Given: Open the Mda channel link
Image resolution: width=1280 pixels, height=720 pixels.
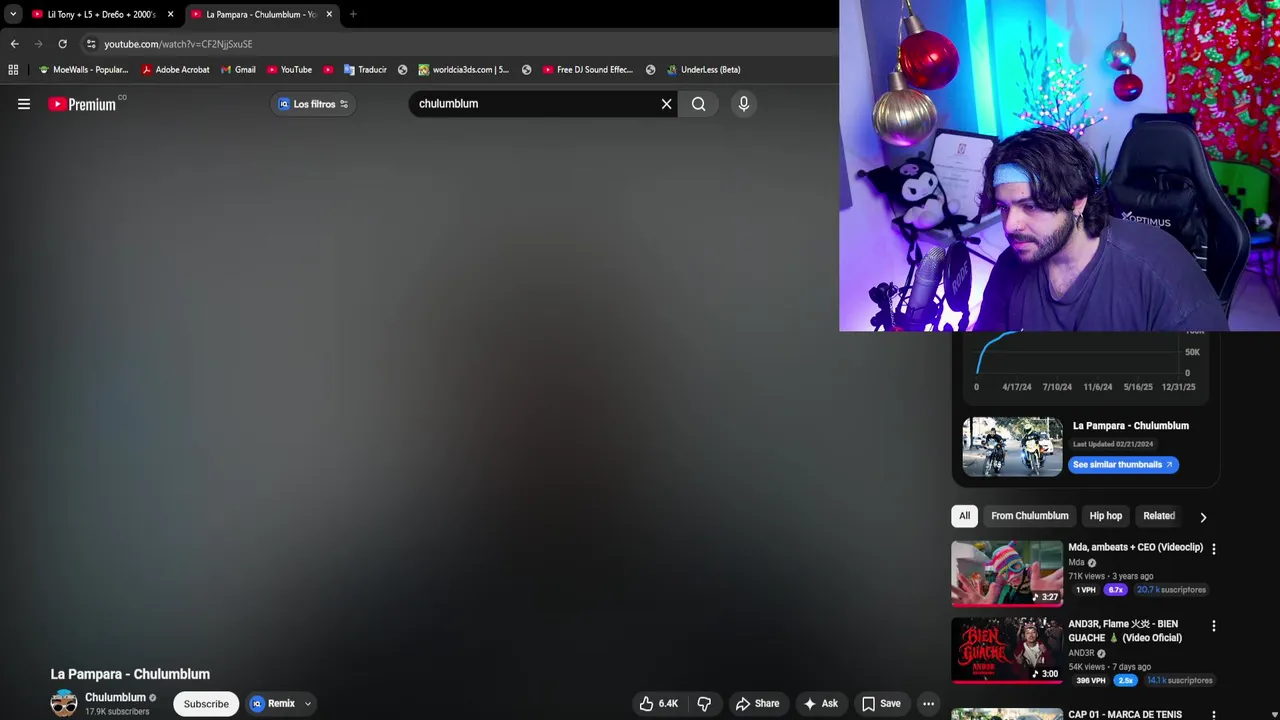Looking at the screenshot, I should (1076, 563).
